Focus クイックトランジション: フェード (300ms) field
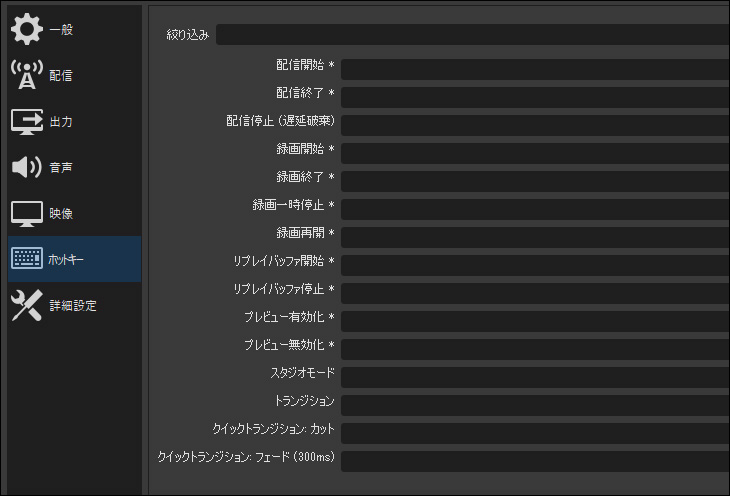 (x=534, y=461)
